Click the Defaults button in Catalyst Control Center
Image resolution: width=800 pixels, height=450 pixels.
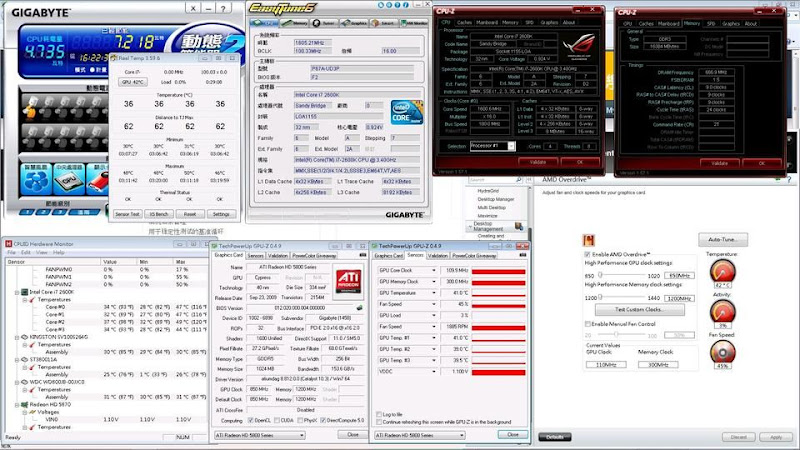tap(555, 437)
